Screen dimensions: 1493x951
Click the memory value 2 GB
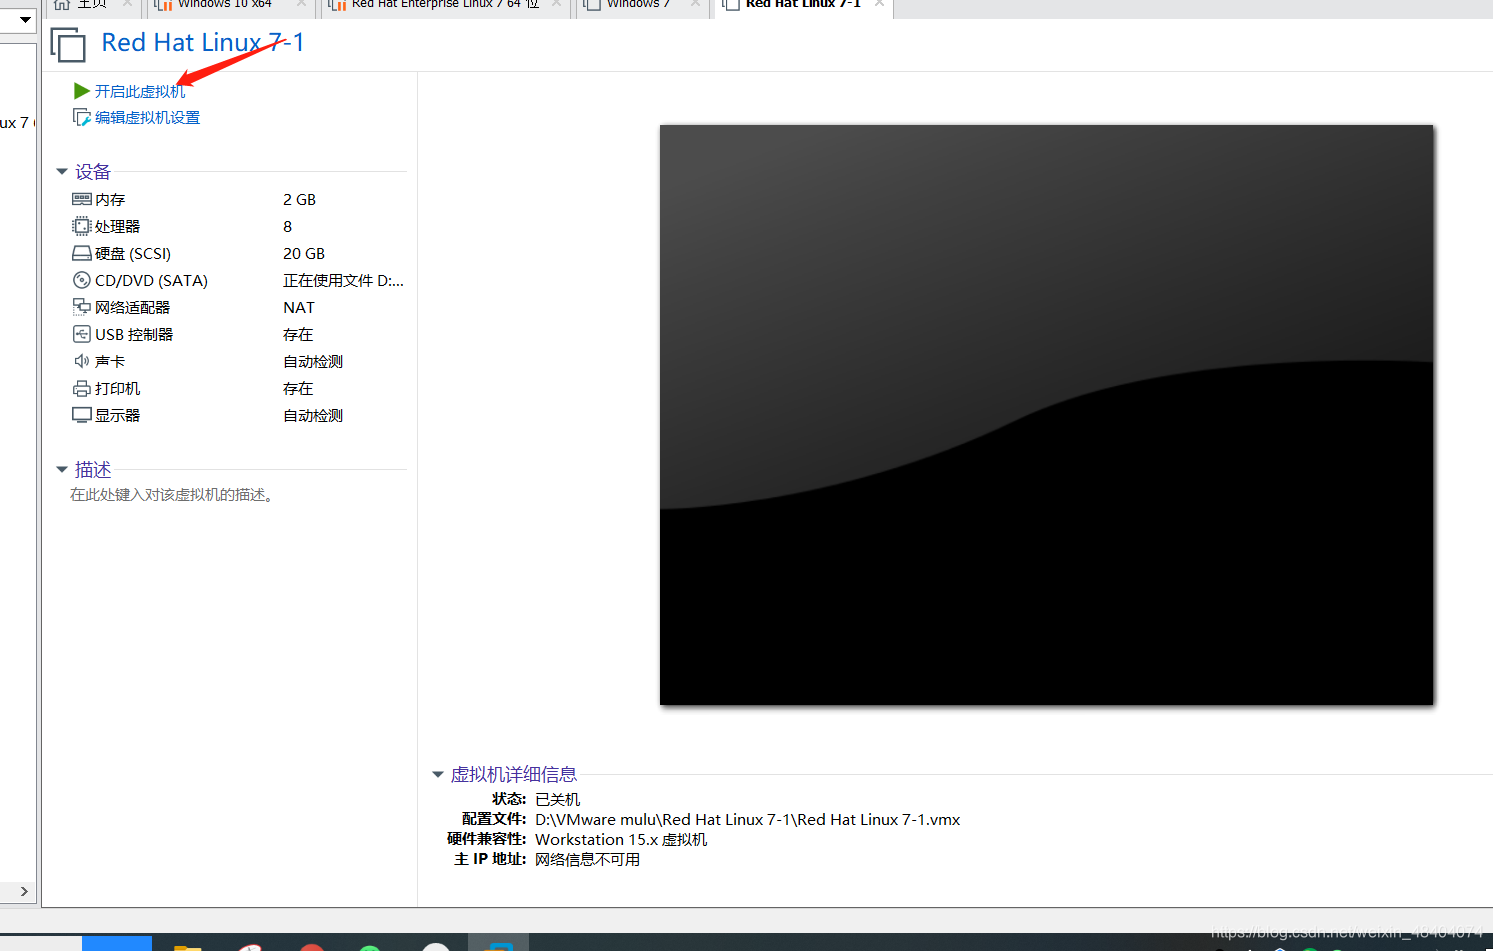point(299,200)
